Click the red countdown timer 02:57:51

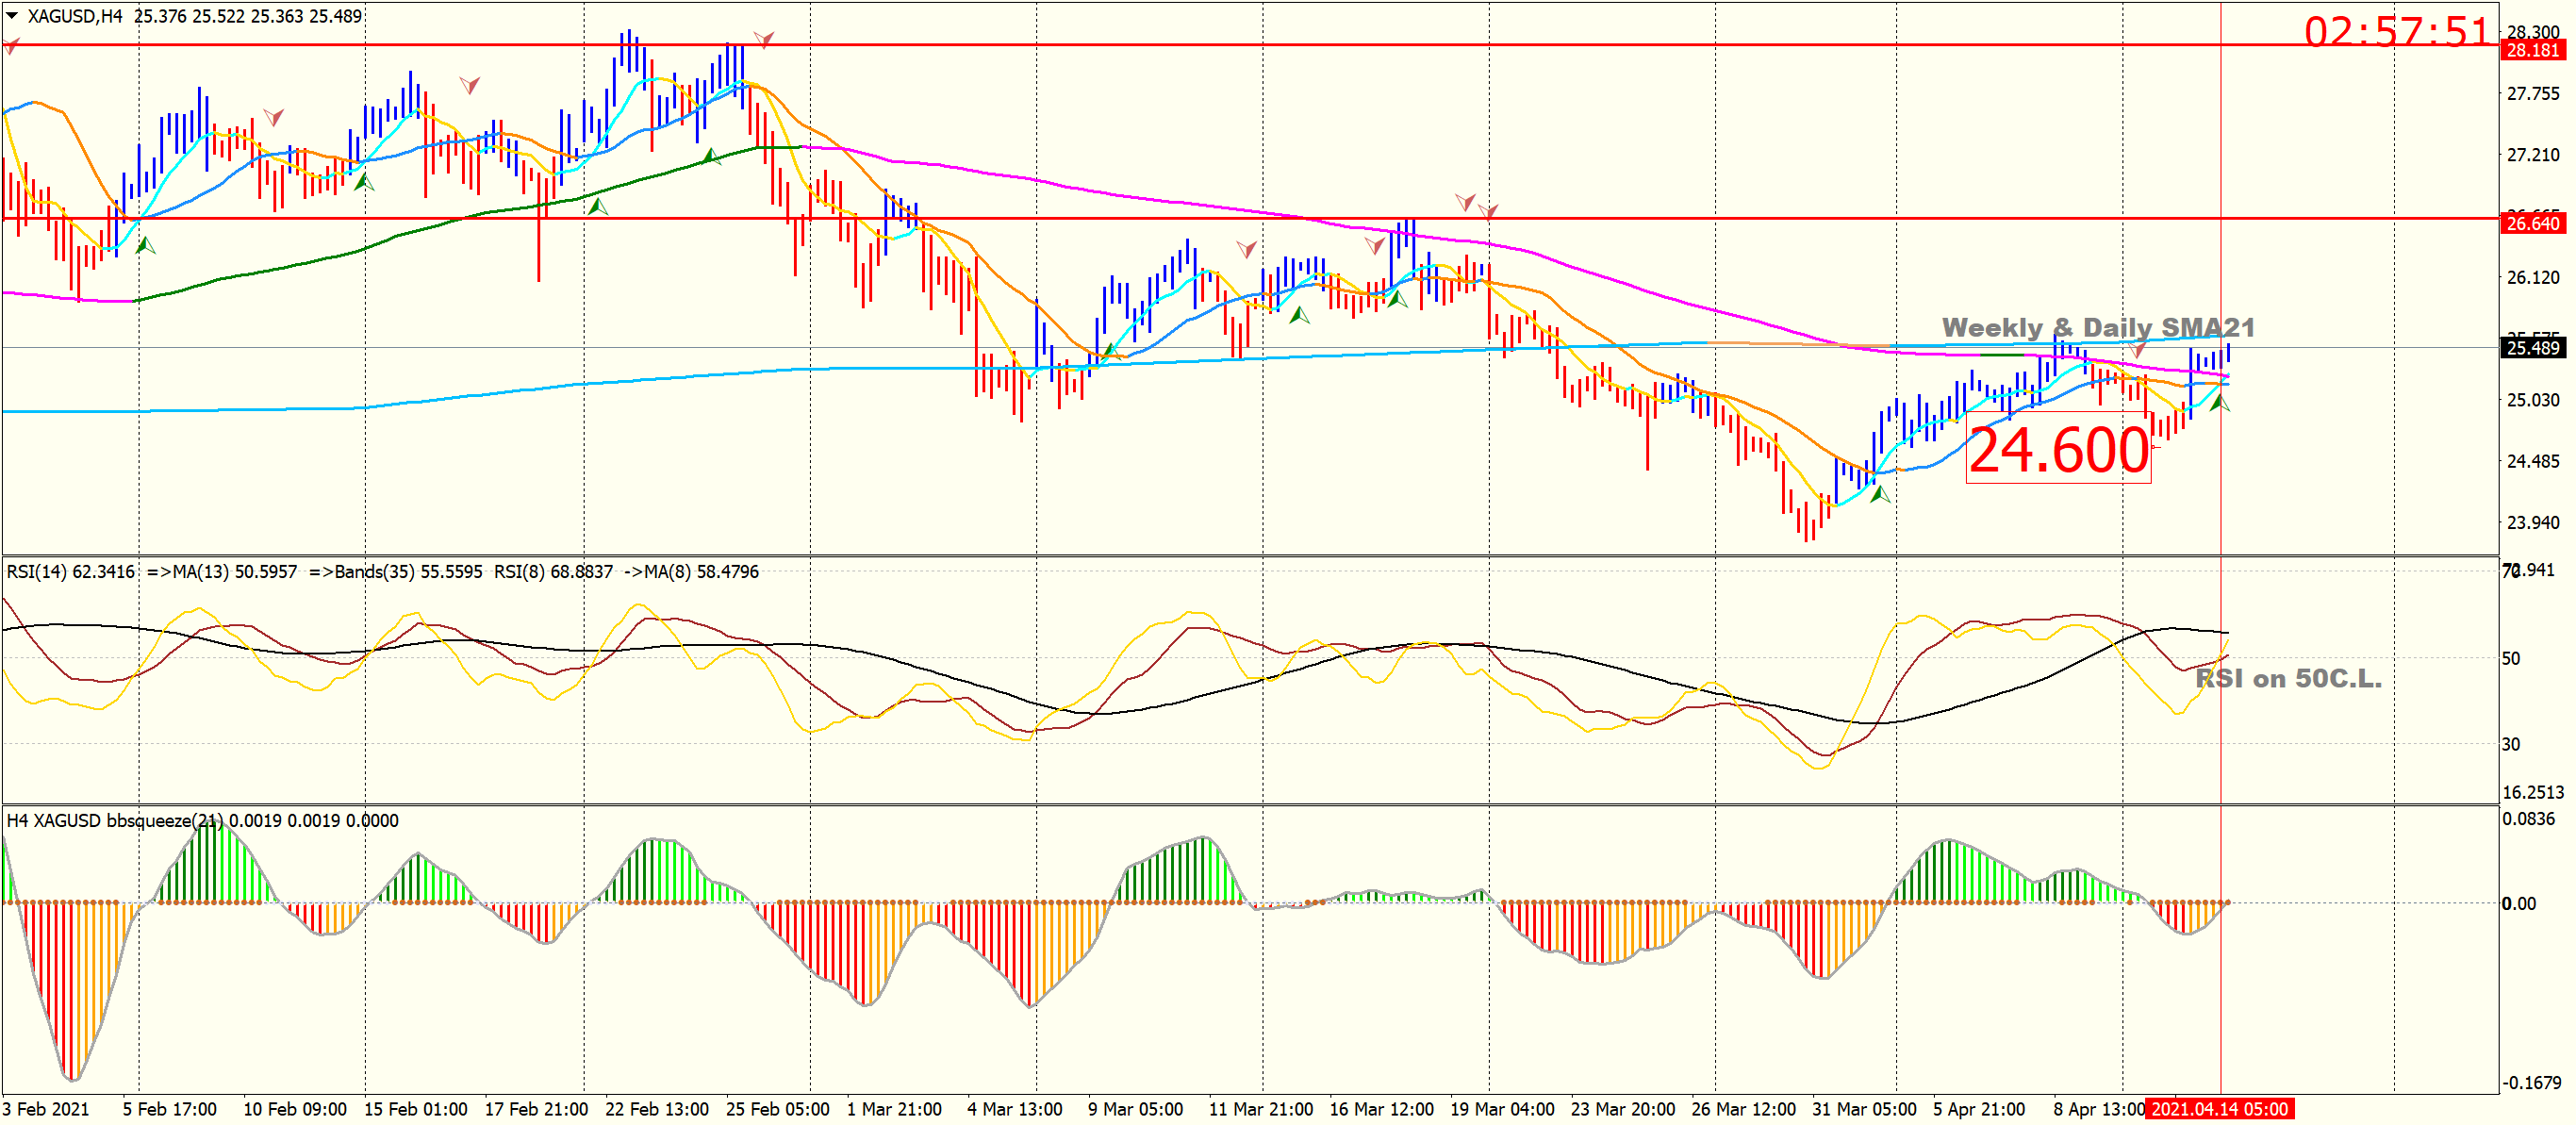(2395, 32)
